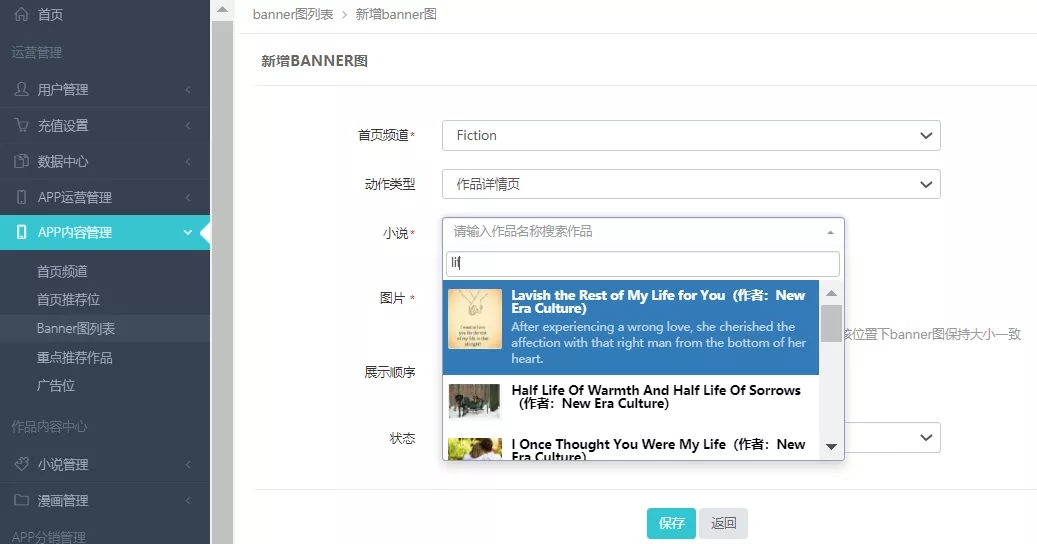Open 重点推荐作品 submenu item

coord(74,358)
